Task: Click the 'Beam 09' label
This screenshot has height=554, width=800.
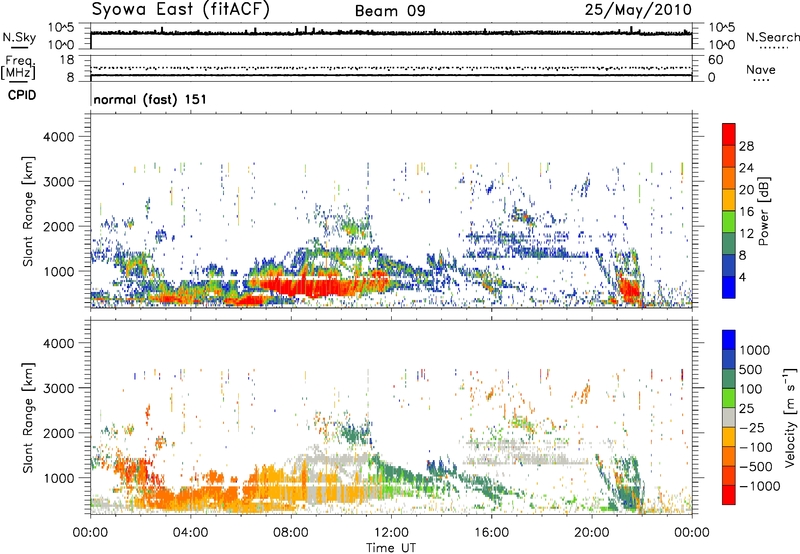Action: 390,11
